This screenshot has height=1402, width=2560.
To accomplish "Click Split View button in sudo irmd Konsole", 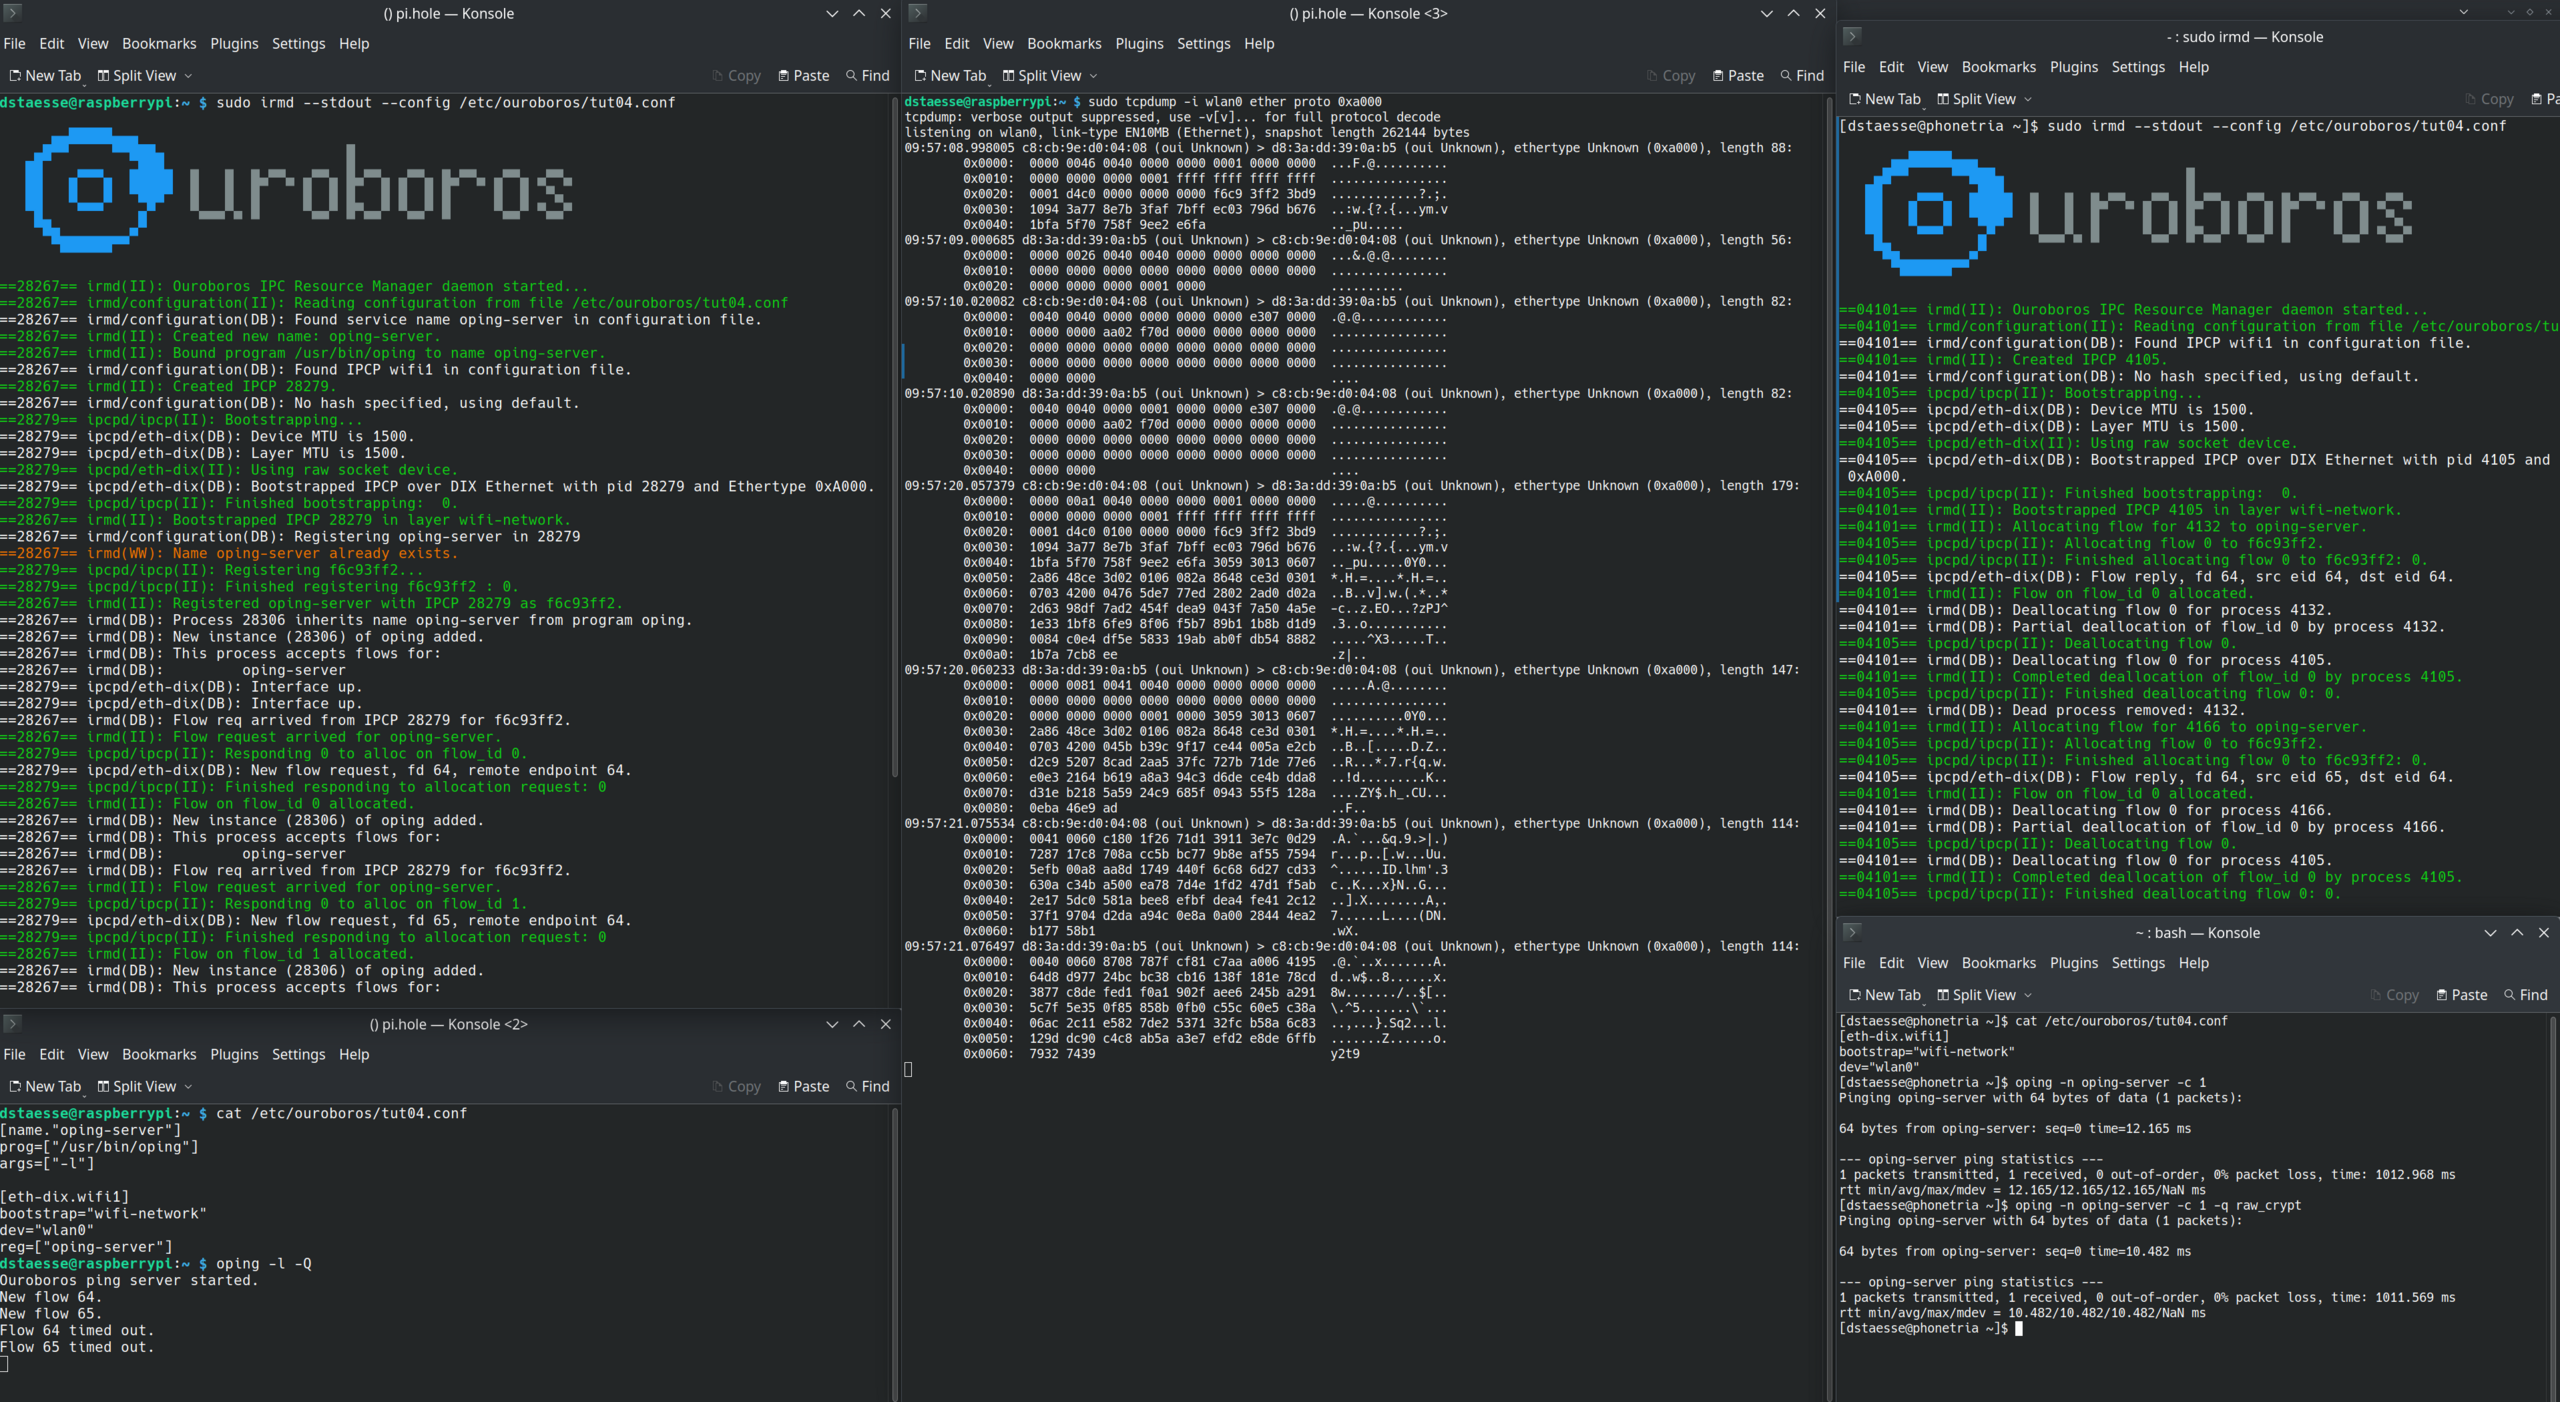I will [x=1976, y=99].
